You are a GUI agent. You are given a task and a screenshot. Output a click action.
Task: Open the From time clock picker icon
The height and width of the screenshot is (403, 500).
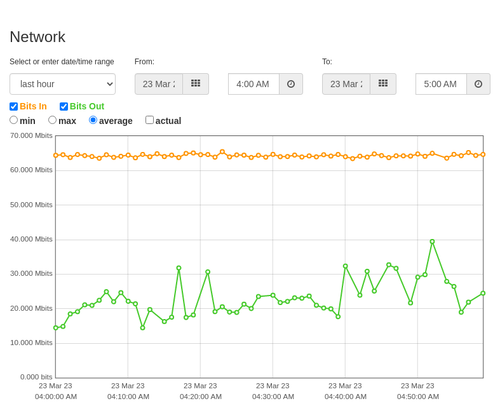[291, 84]
